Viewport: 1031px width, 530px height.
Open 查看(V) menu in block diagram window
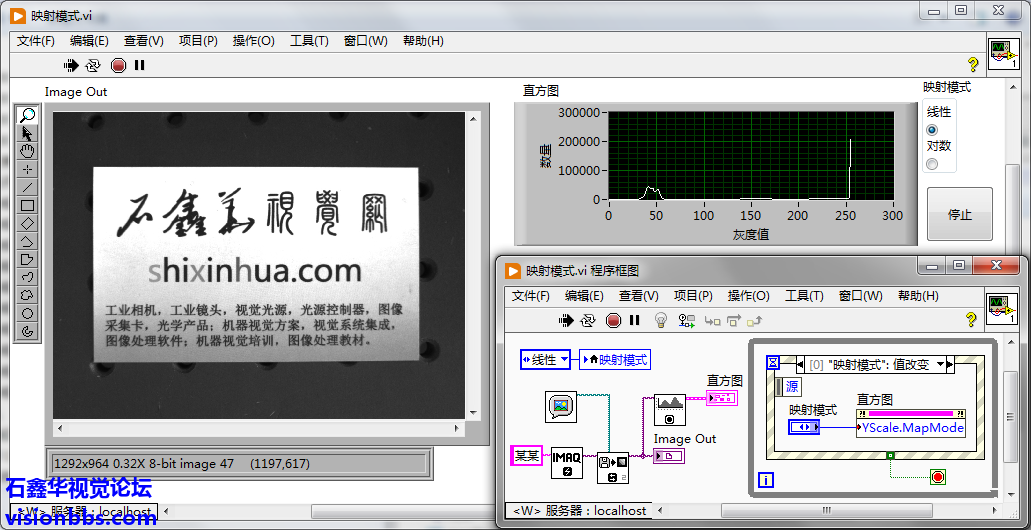638,296
